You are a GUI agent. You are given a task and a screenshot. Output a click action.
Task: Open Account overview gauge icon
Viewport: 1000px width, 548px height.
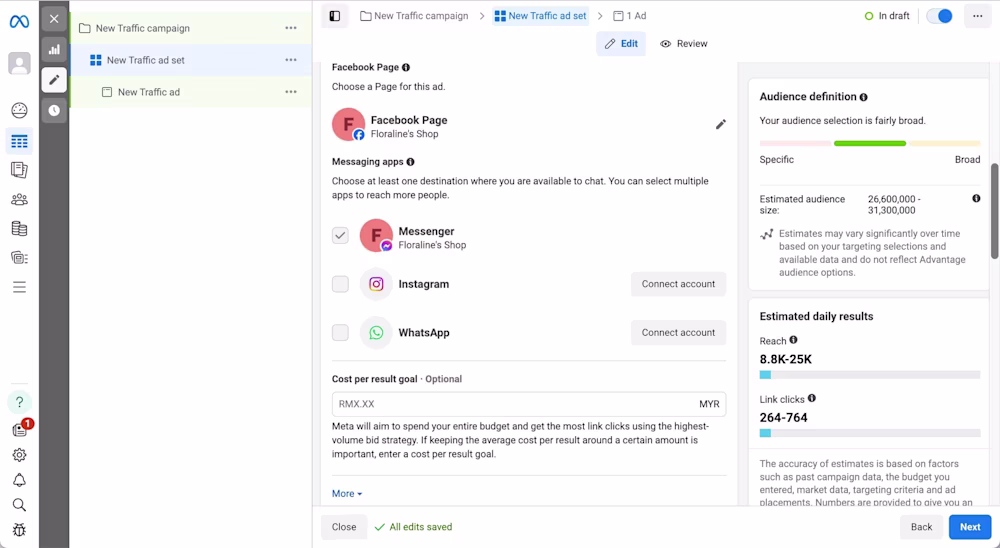19,110
